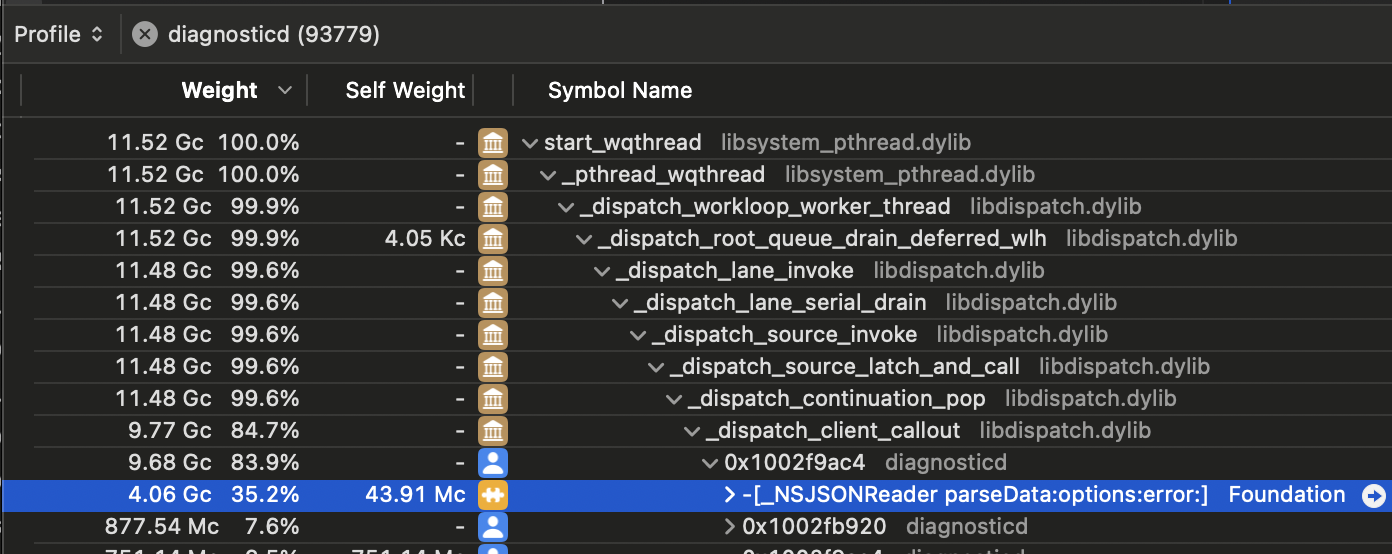This screenshot has height=554, width=1392.
Task: Select the _dispatch_source_invoke row
Action: 785,335
